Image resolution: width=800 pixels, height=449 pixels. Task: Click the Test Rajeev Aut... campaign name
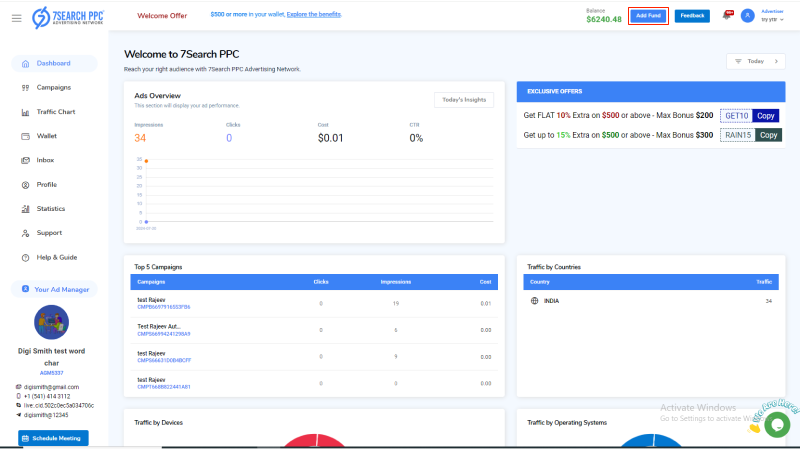(x=159, y=327)
